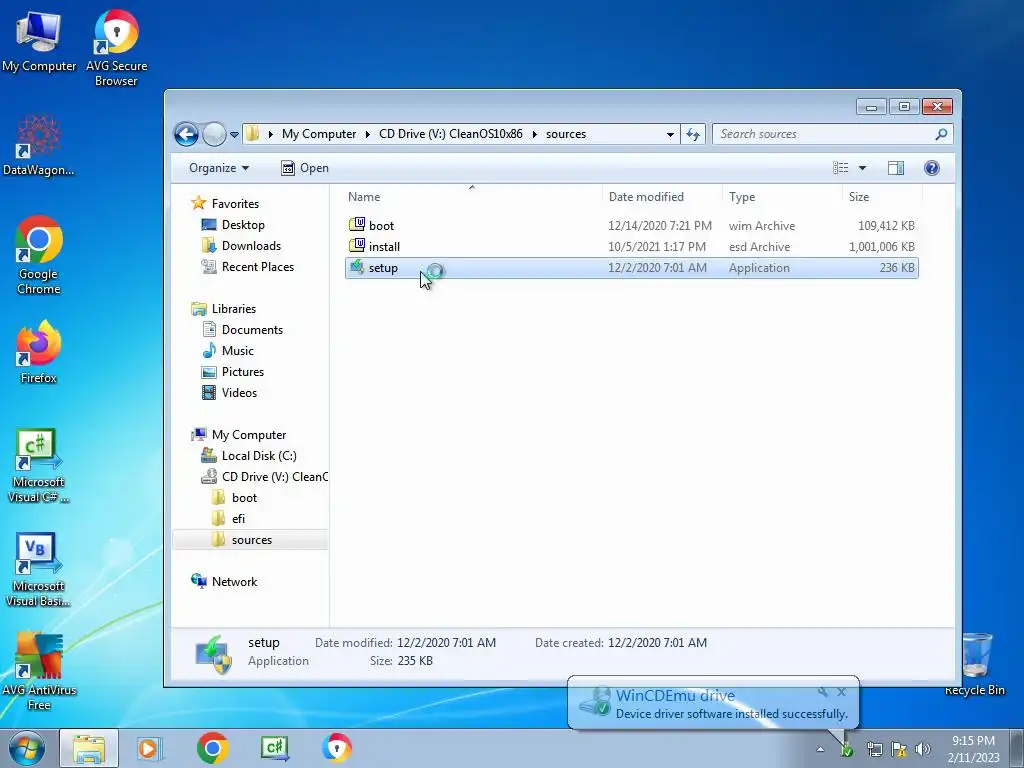
Task: Open volume control in system tray
Action: pyautogui.click(x=923, y=750)
